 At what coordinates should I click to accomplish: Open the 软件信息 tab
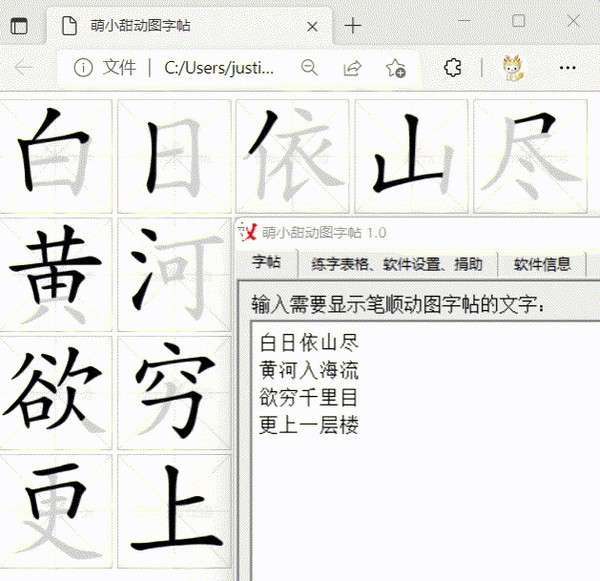pyautogui.click(x=542, y=264)
